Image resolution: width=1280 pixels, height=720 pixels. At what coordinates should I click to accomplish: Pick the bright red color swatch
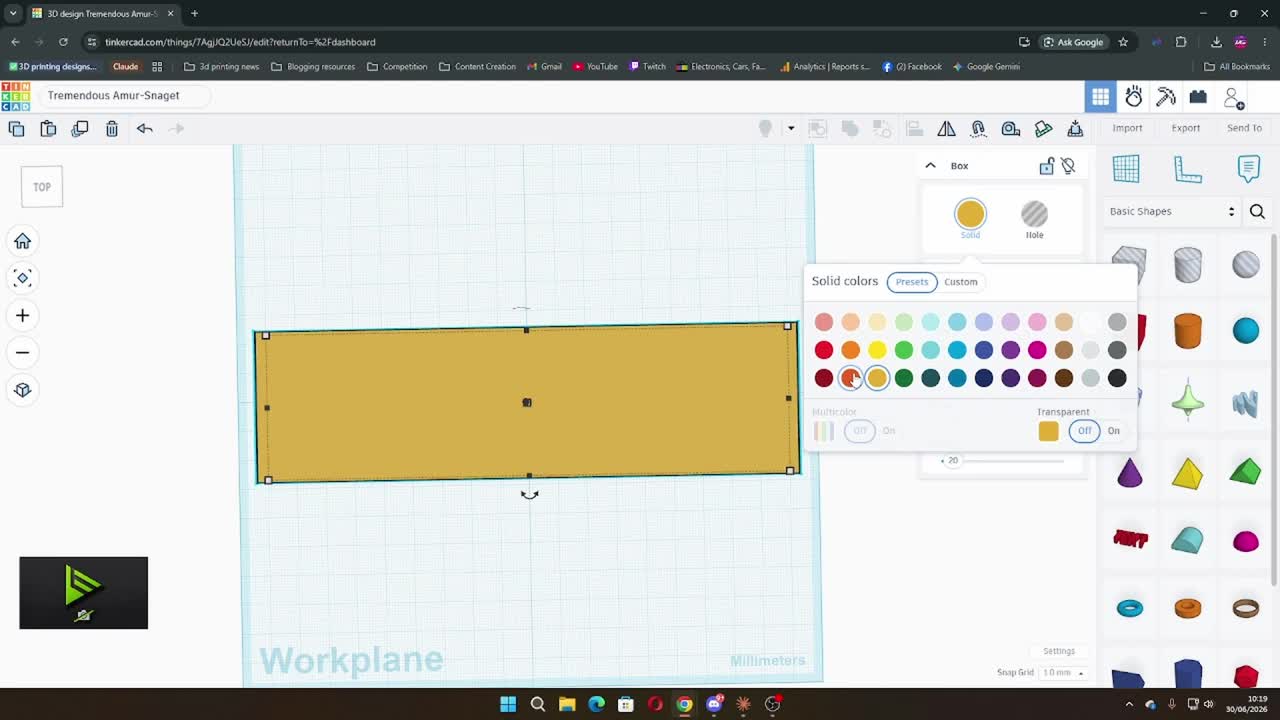tap(823, 350)
